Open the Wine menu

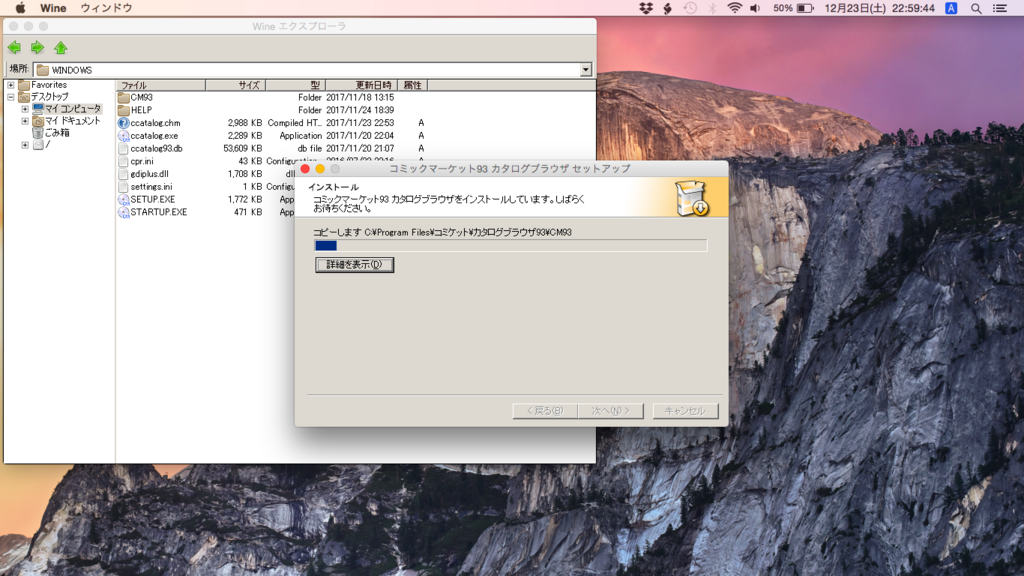click(x=53, y=8)
